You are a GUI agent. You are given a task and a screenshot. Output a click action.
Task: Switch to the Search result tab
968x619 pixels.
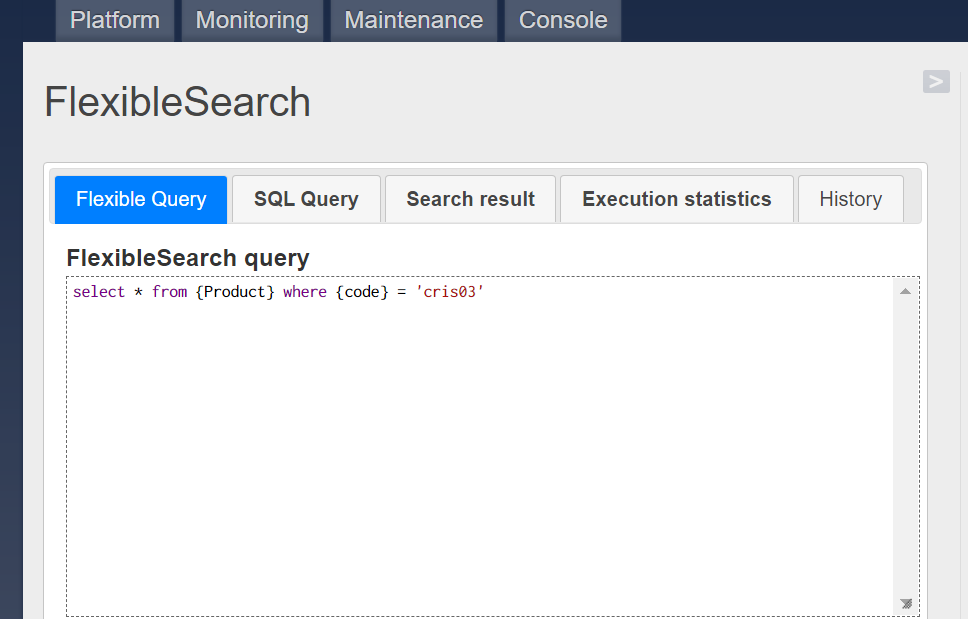(470, 199)
